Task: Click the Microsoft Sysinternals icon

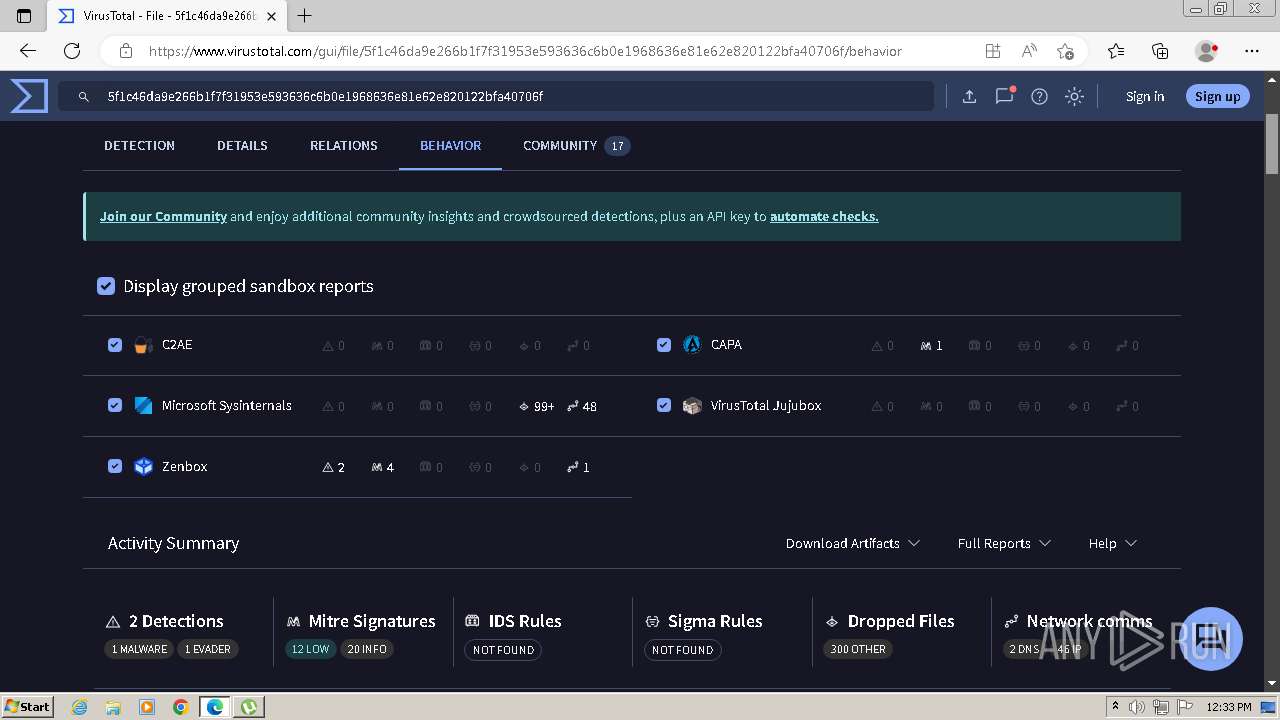Action: 143,405
